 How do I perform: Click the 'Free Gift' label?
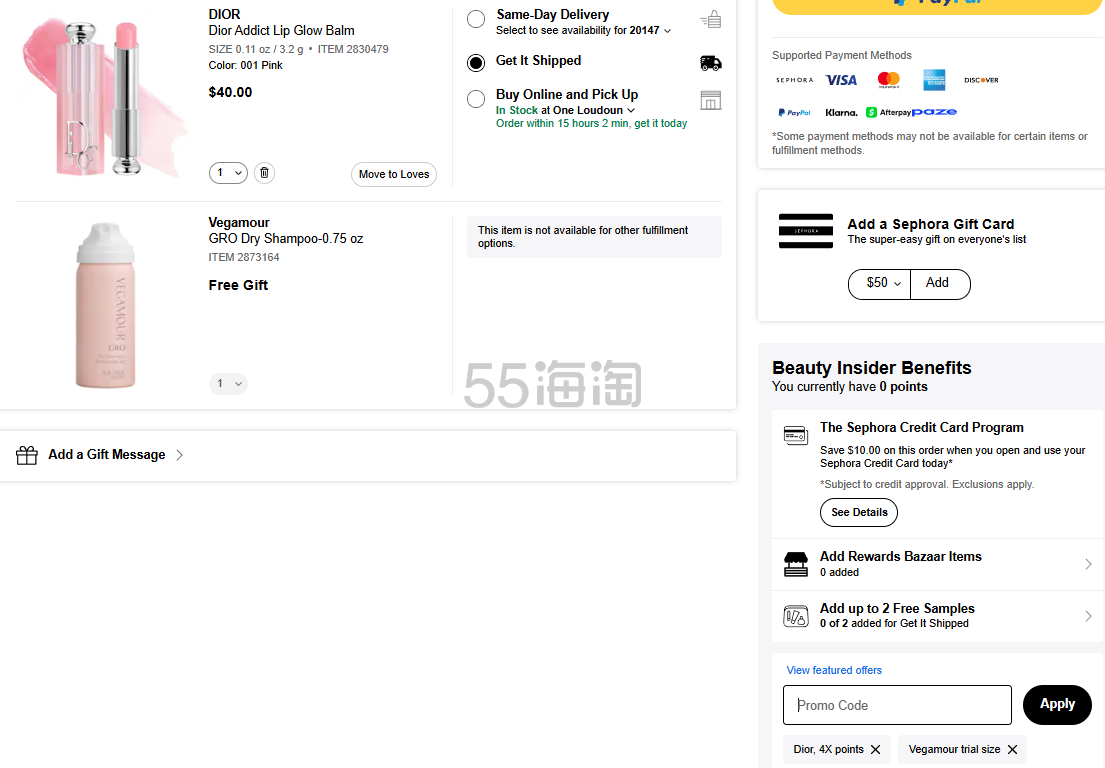[x=238, y=285]
